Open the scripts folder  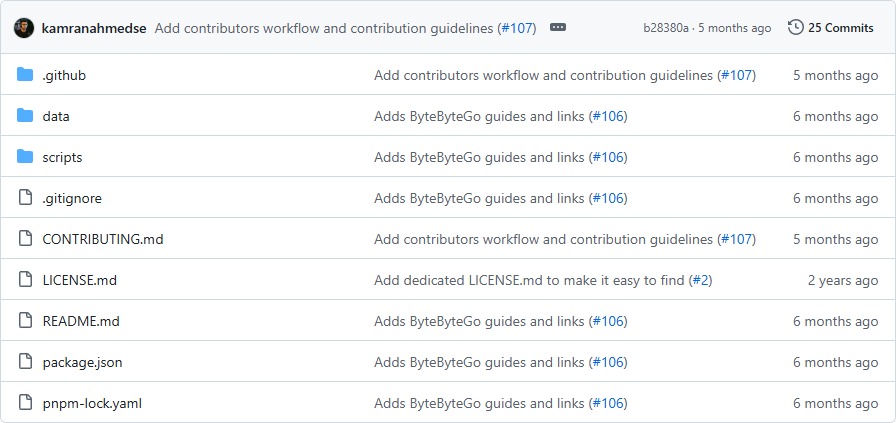62,157
